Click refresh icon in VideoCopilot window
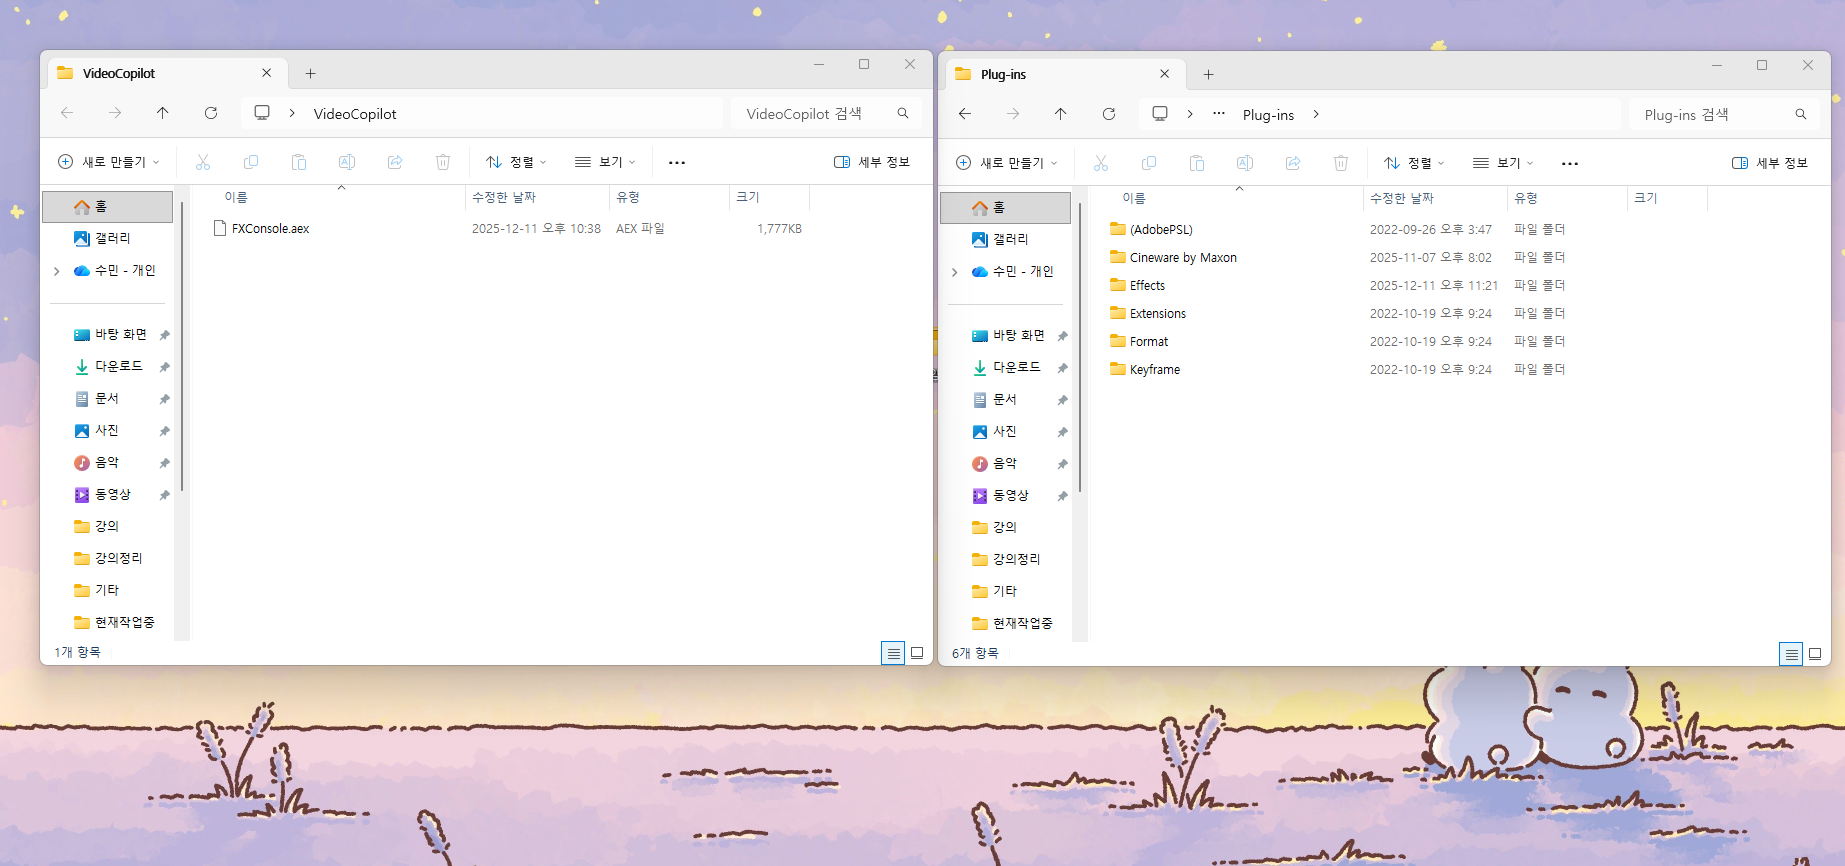This screenshot has width=1845, height=866. point(211,113)
